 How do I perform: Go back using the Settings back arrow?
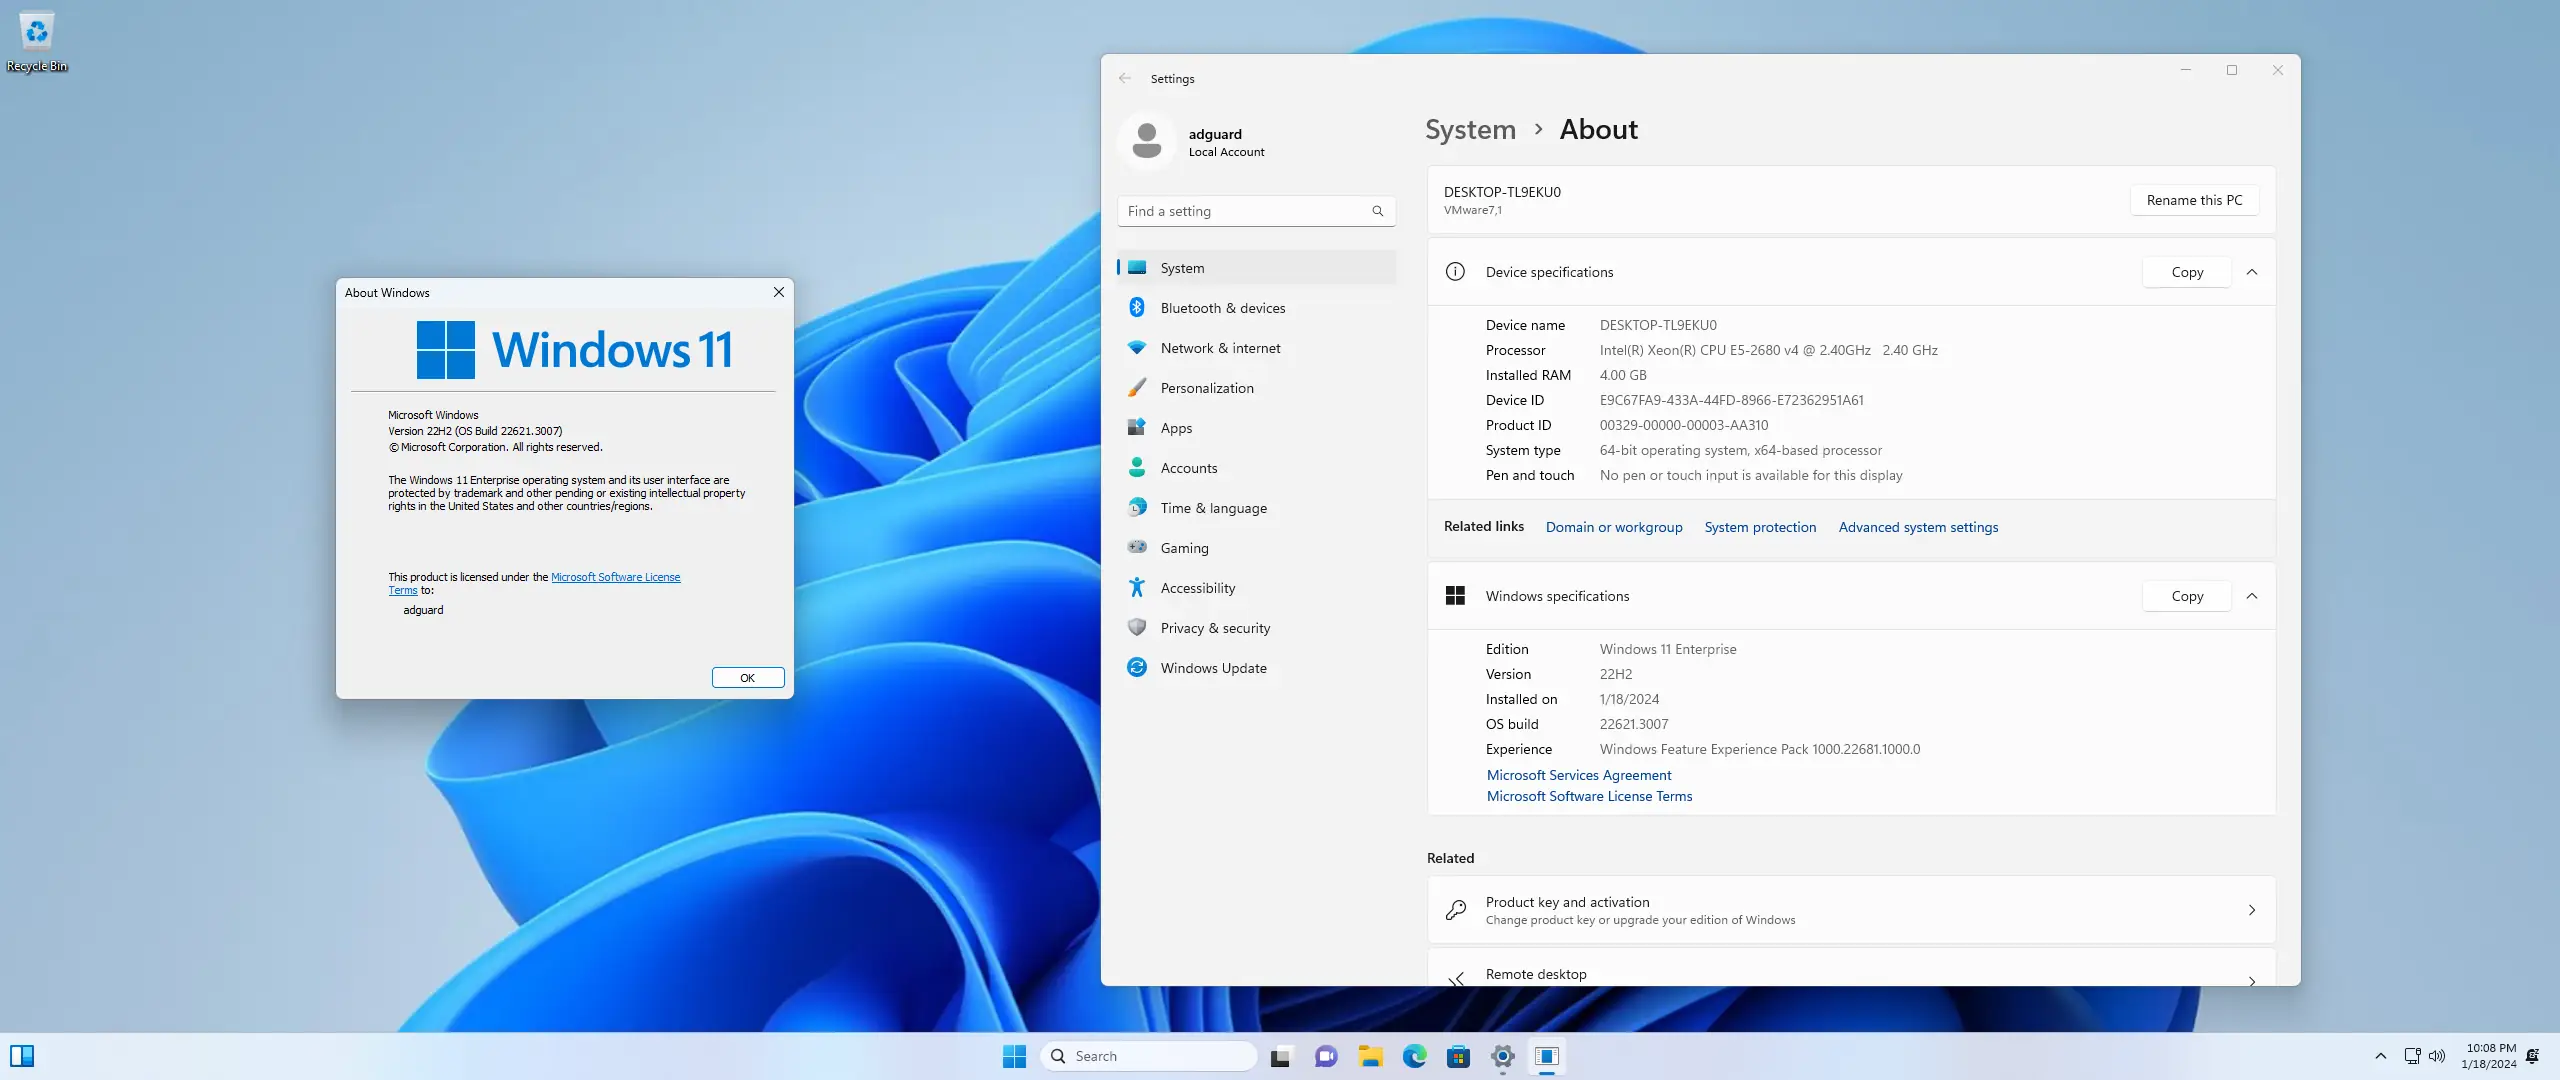(x=1126, y=78)
